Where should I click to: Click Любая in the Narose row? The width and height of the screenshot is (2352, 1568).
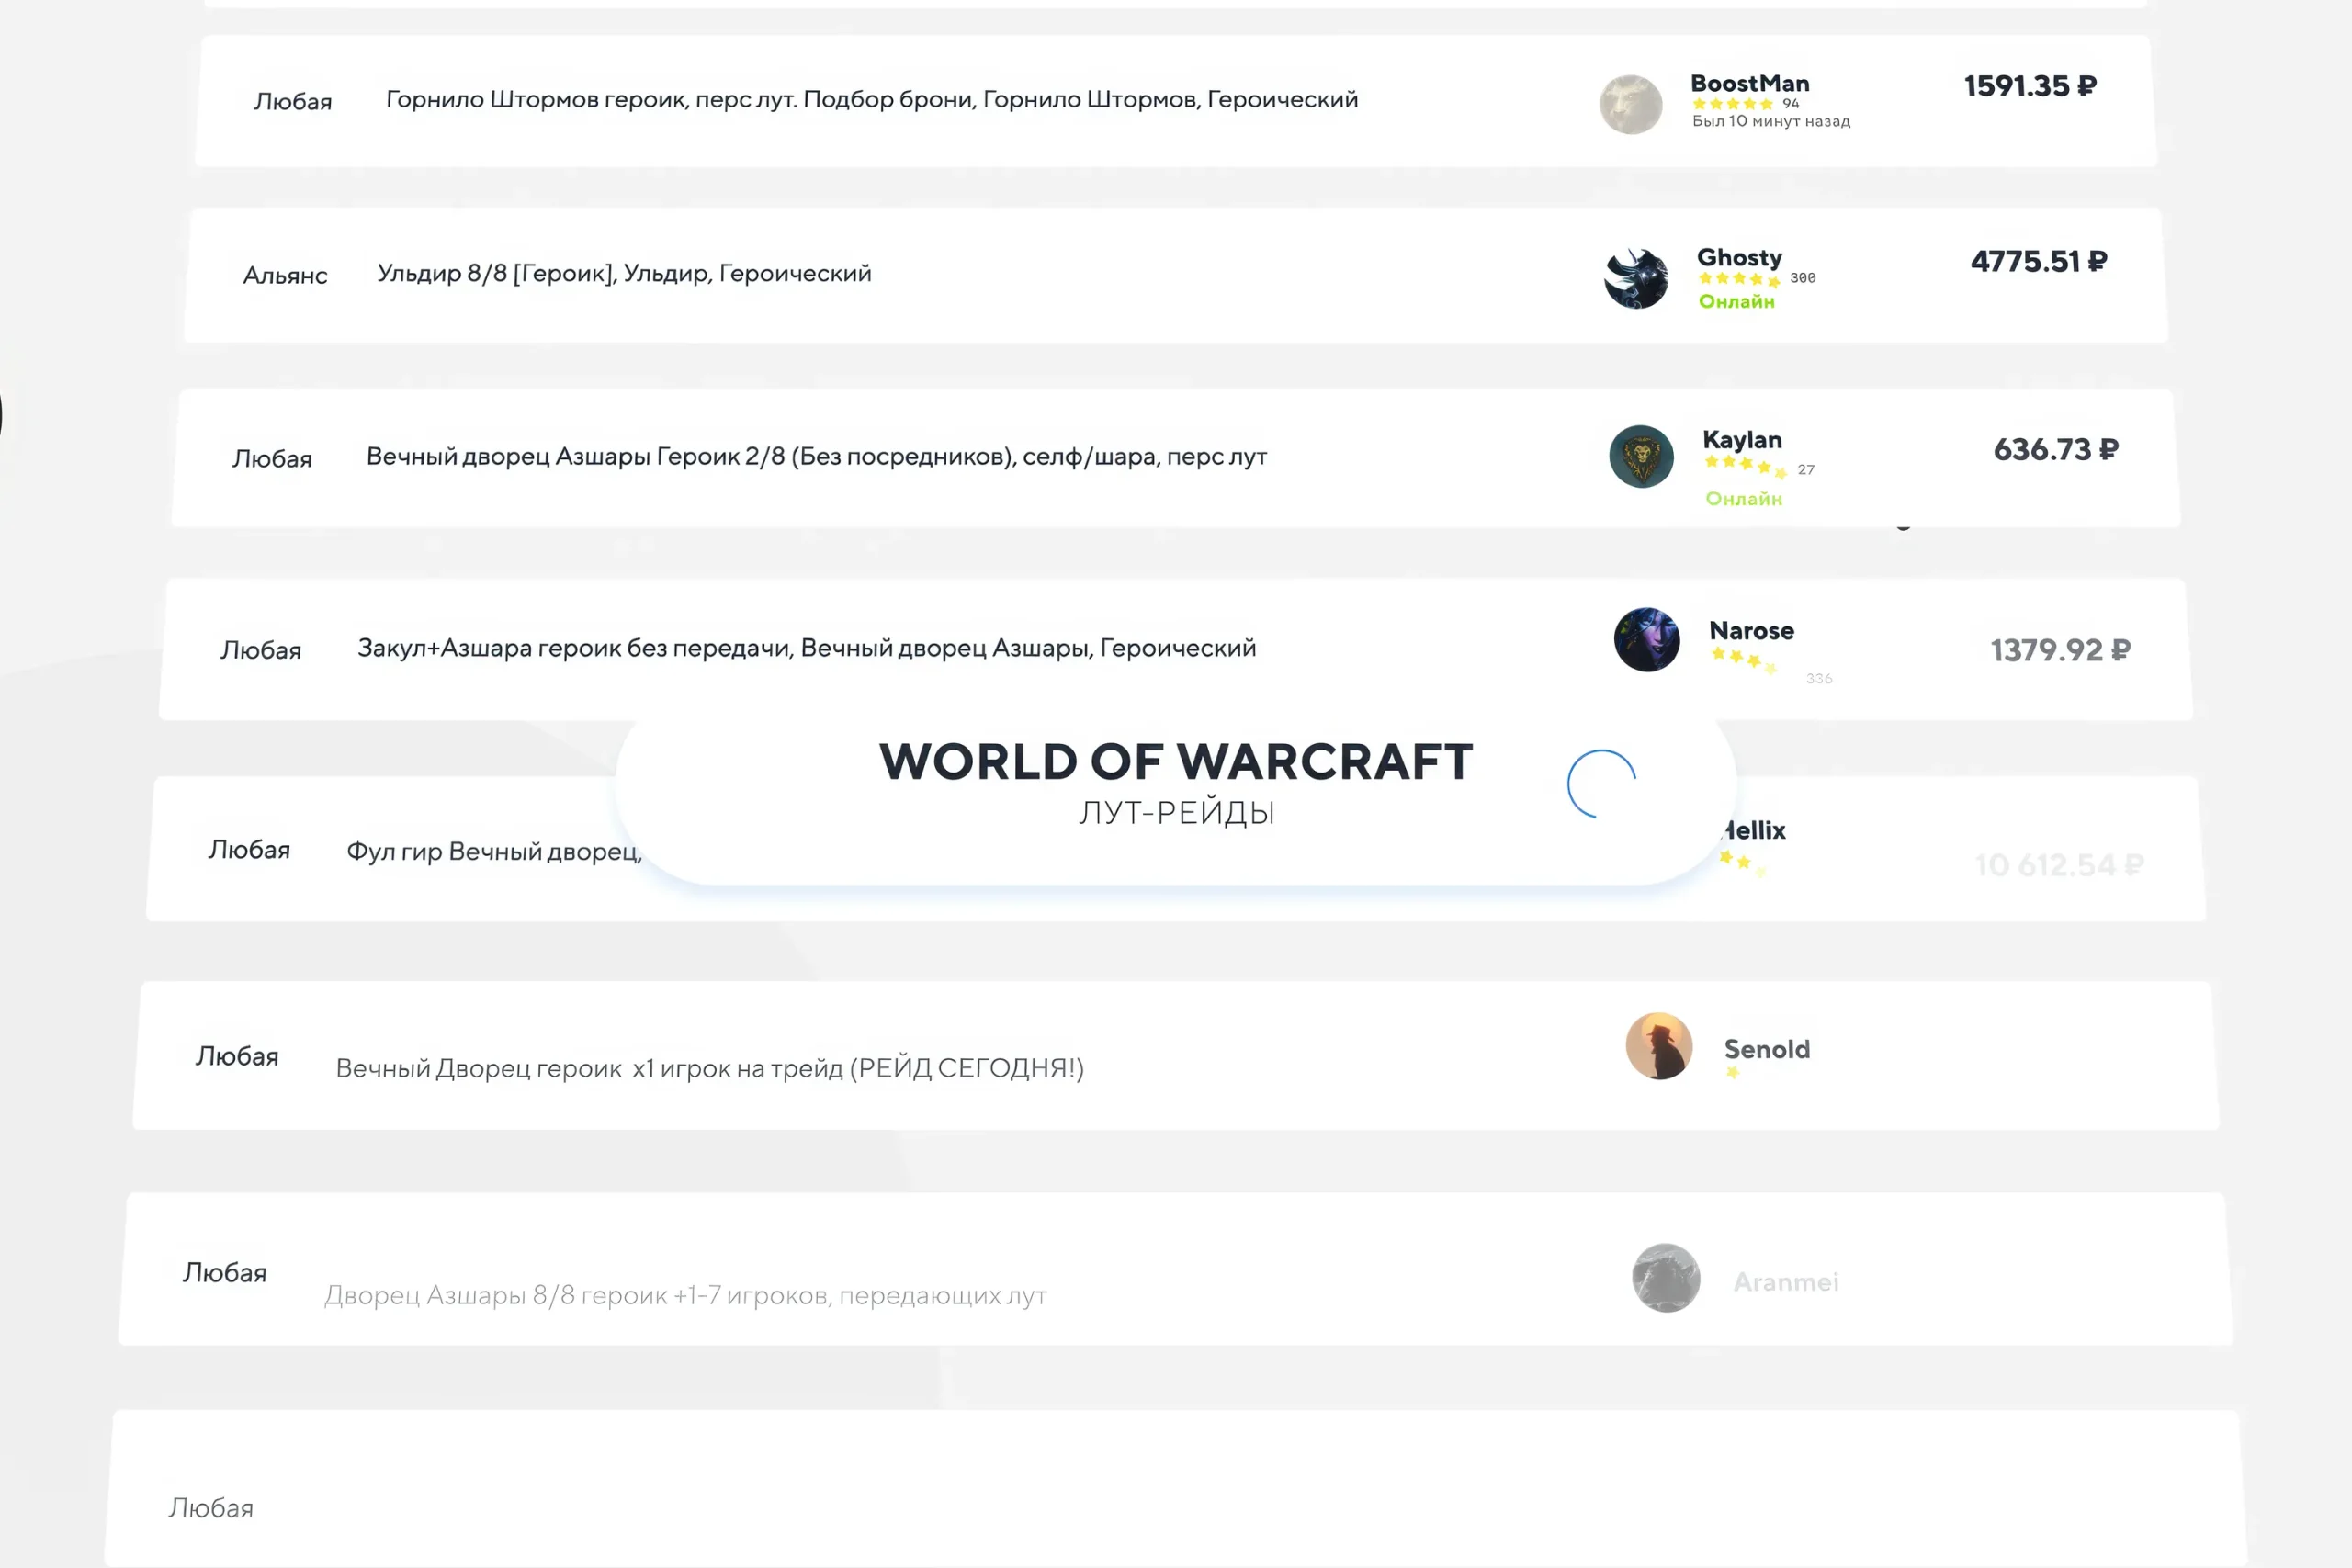click(x=261, y=651)
